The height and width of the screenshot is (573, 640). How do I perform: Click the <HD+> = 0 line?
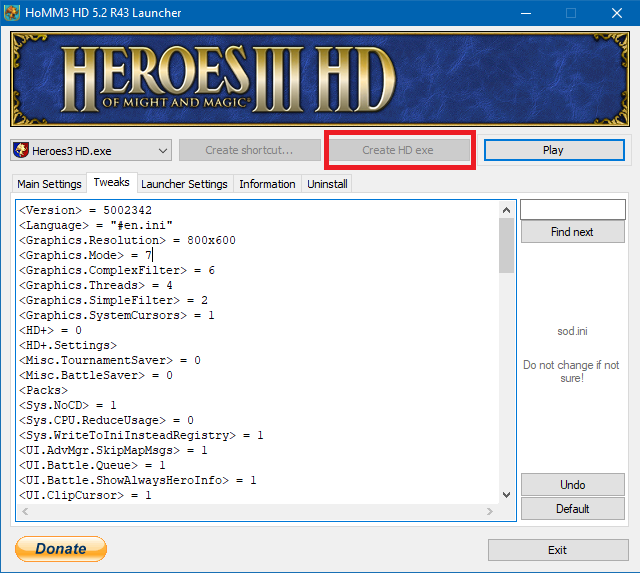pyautogui.click(x=50, y=330)
